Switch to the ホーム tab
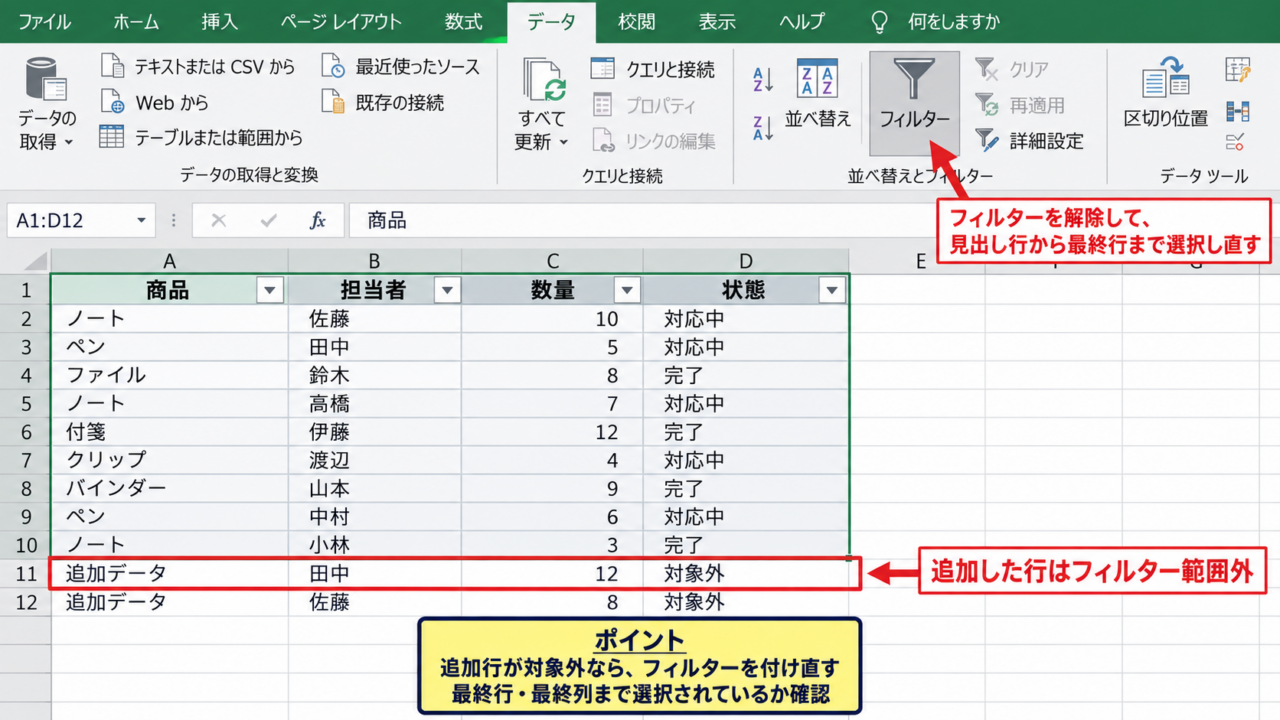1280x720 pixels. click(137, 21)
